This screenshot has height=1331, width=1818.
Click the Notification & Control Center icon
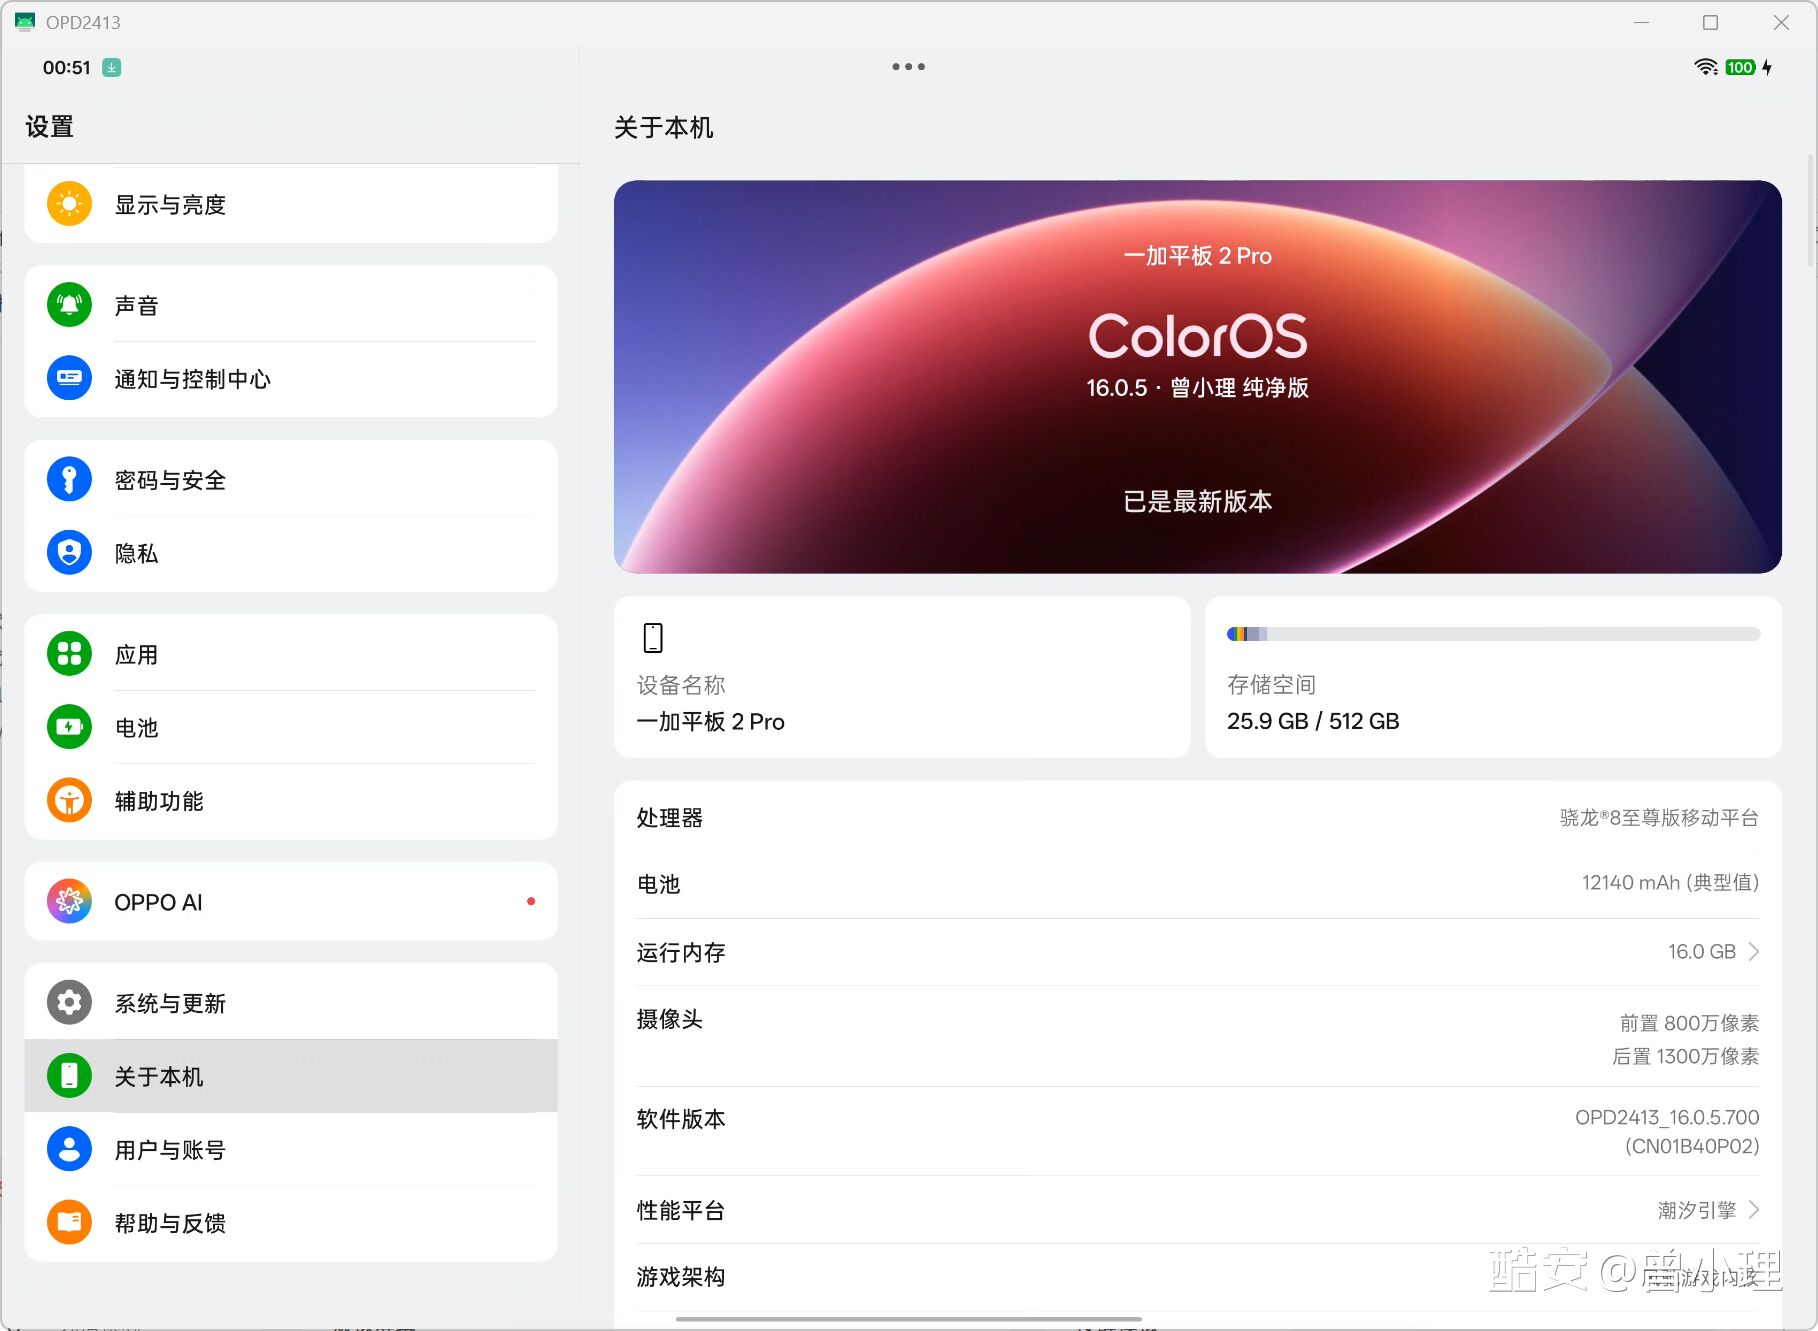[x=69, y=378]
